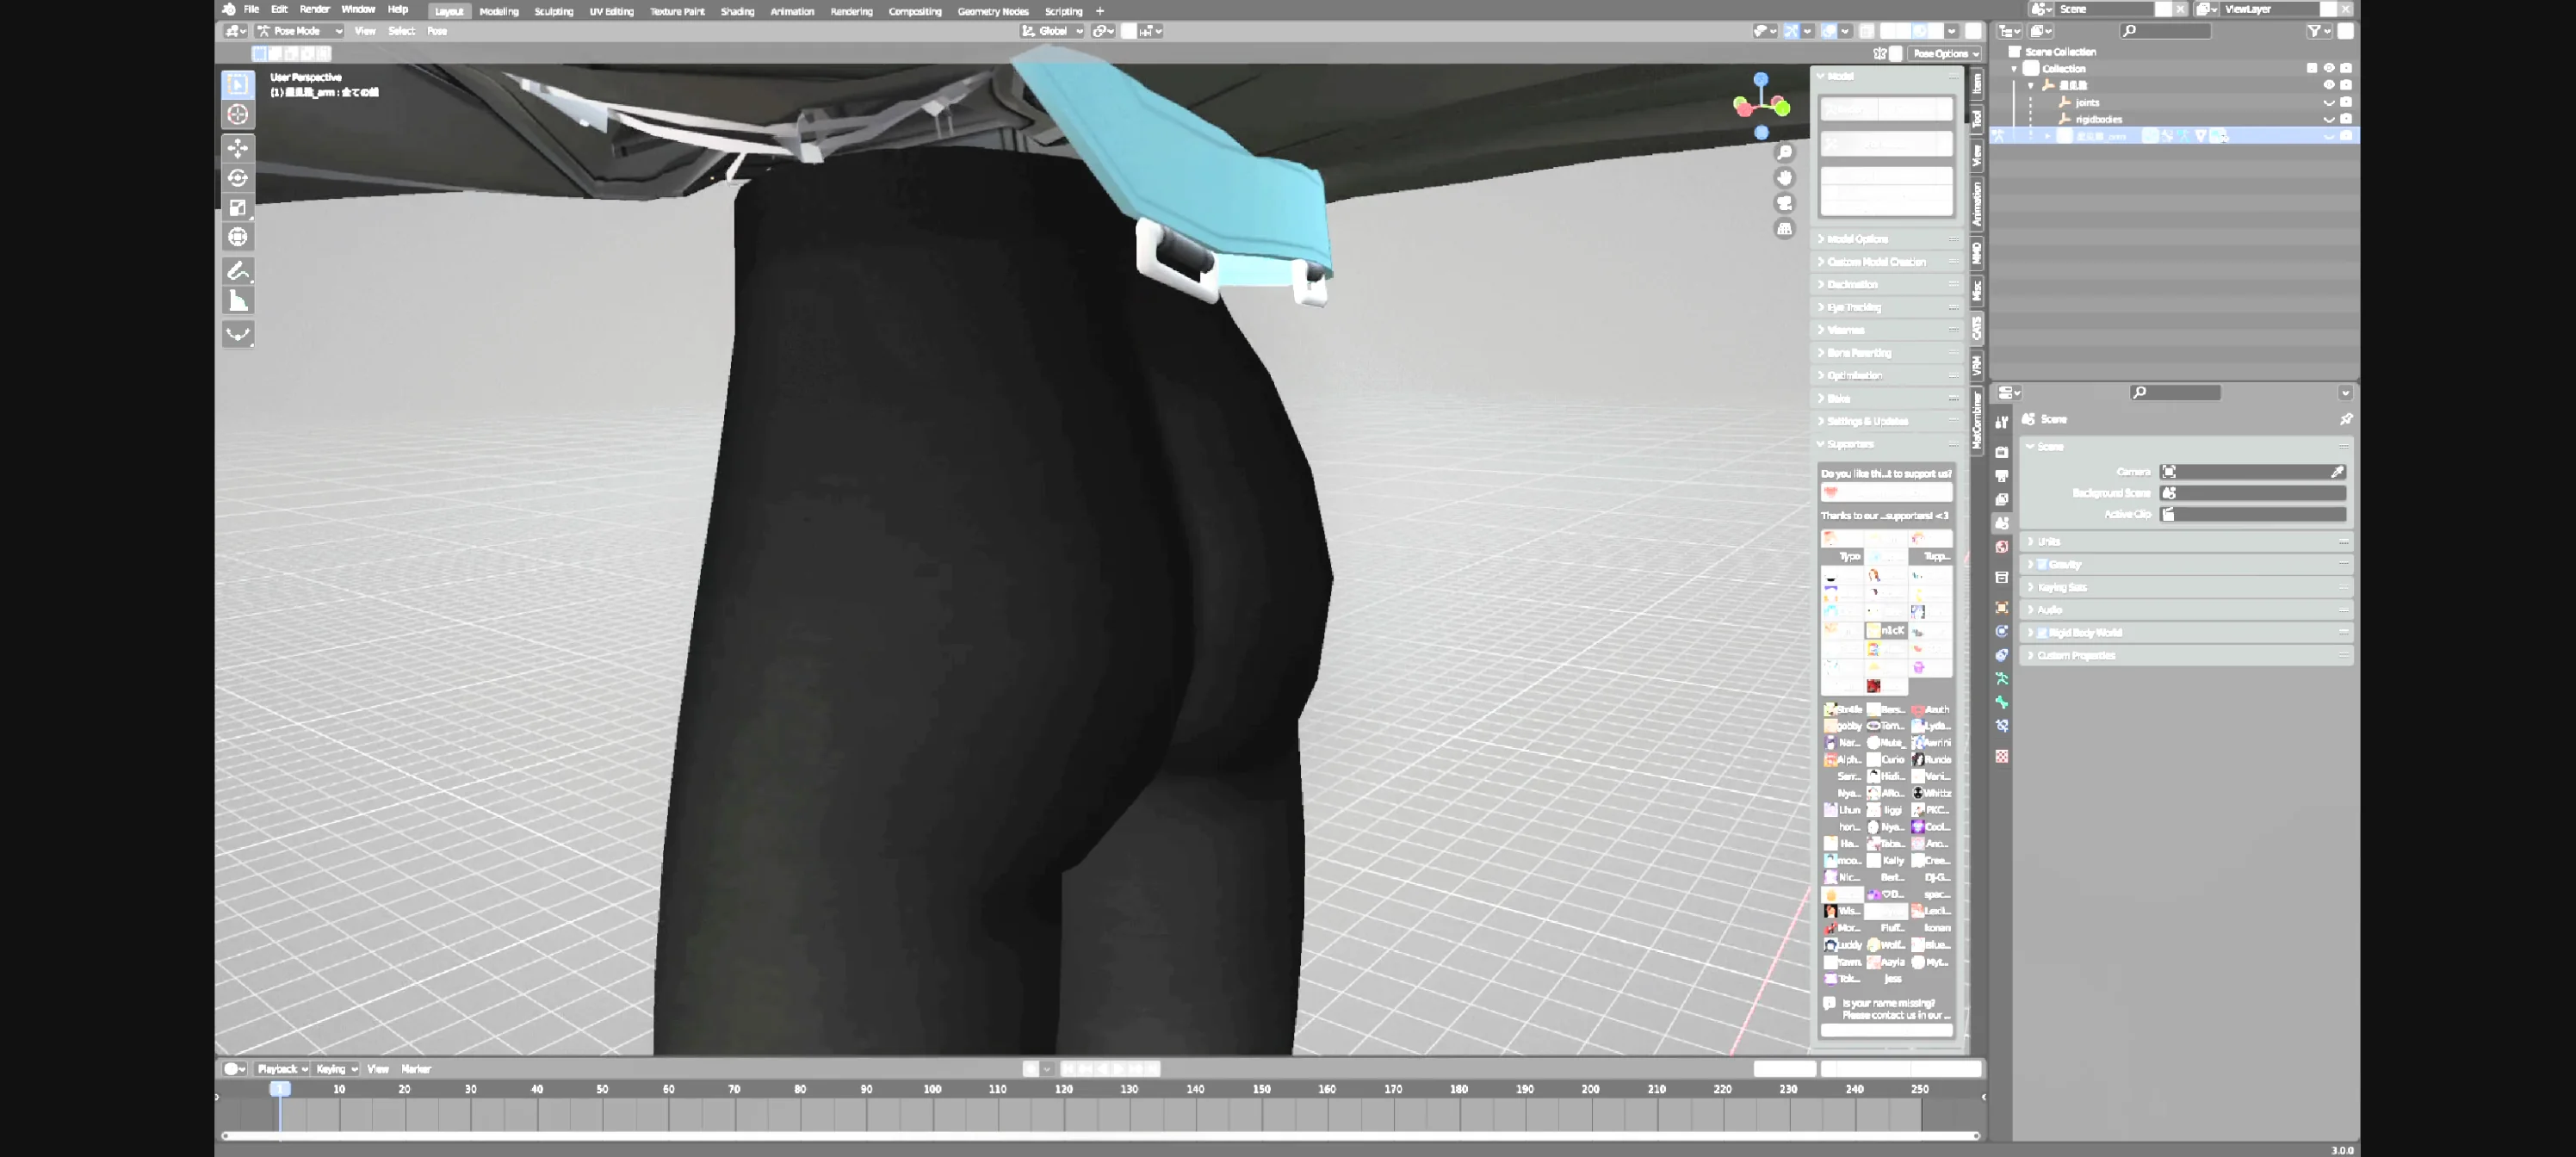Open the Tool properties tab icon
This screenshot has height=1157, width=2576.
coord(2002,422)
